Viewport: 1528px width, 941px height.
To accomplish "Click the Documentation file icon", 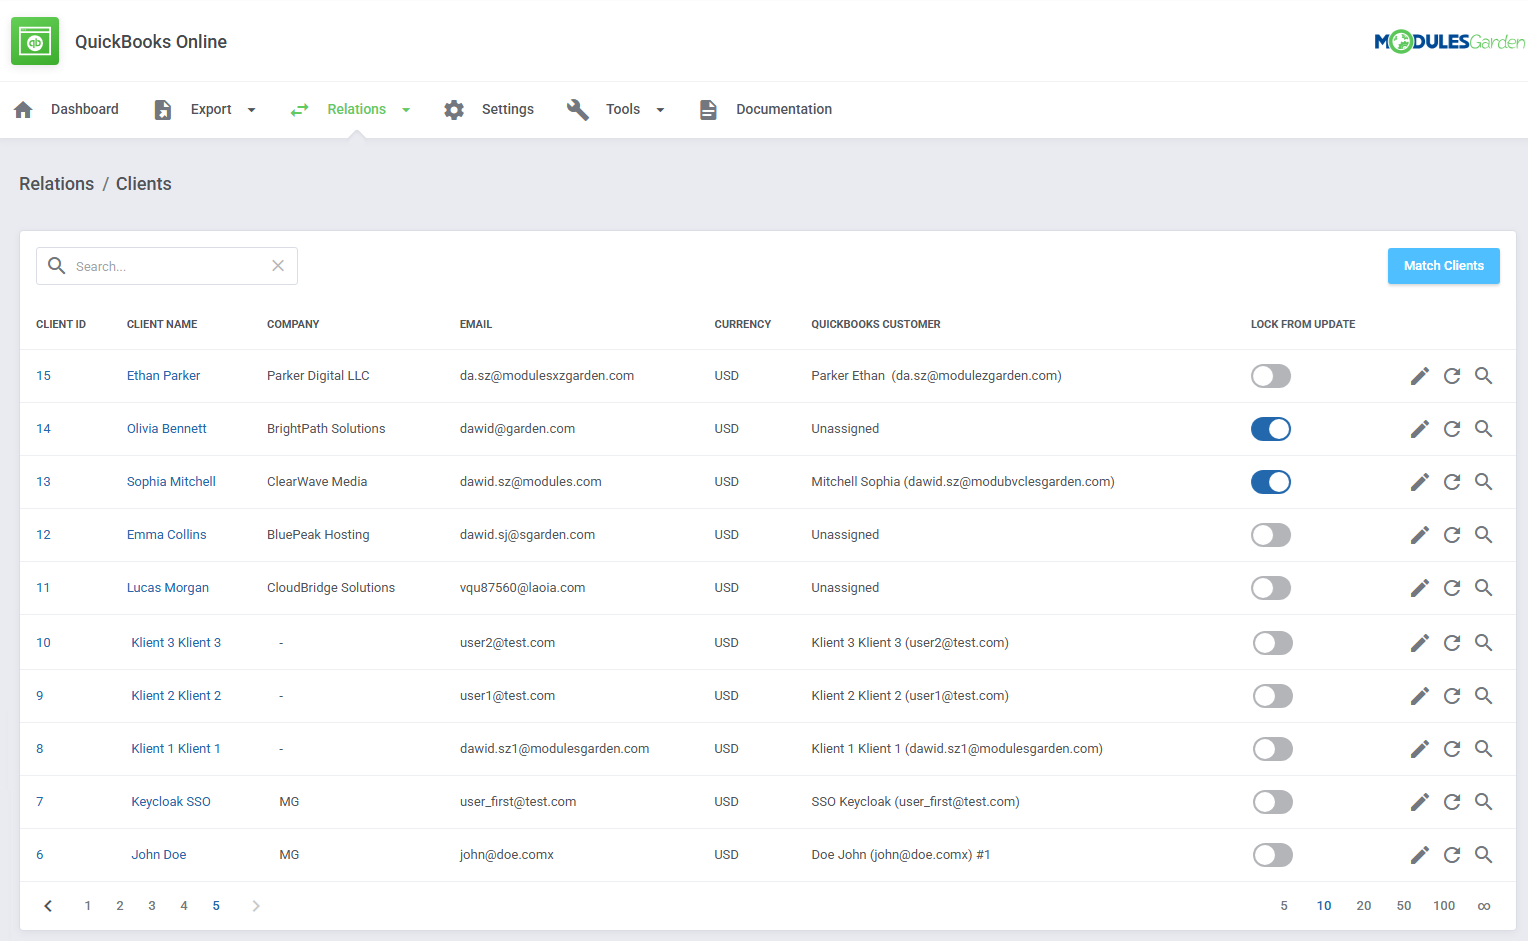I will [x=708, y=110].
